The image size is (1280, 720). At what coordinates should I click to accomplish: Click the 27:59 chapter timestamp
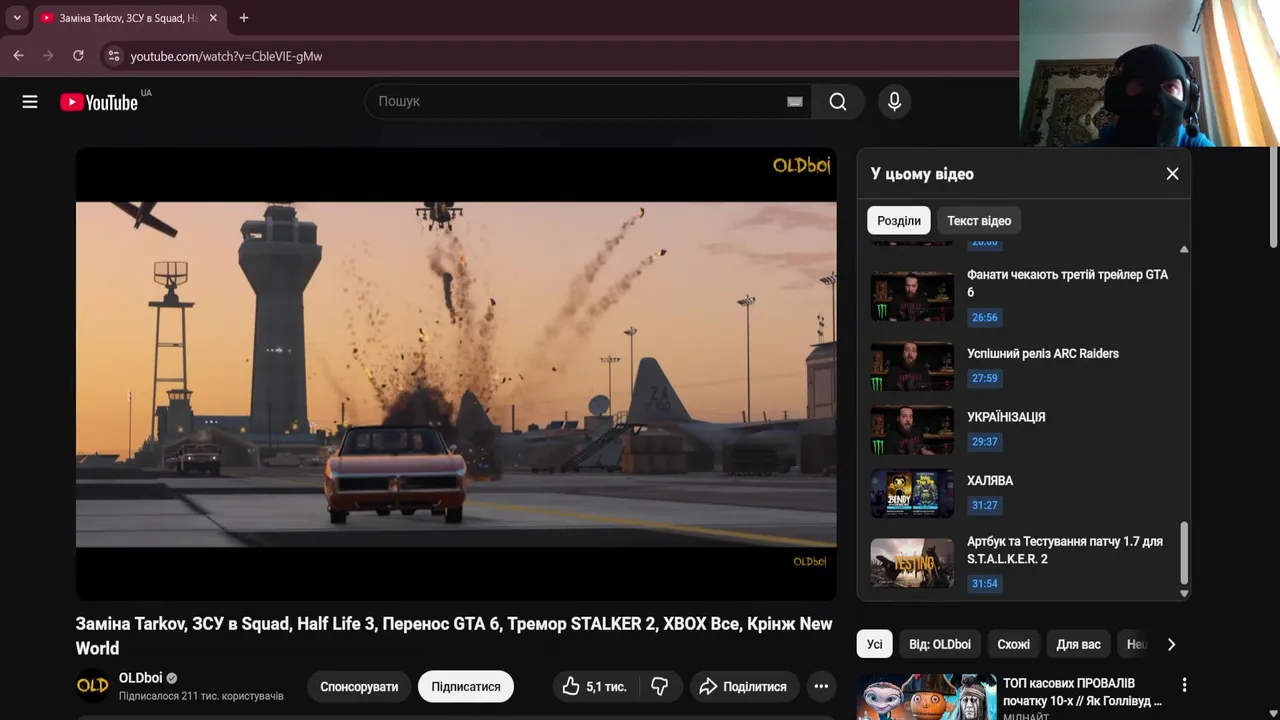[984, 378]
